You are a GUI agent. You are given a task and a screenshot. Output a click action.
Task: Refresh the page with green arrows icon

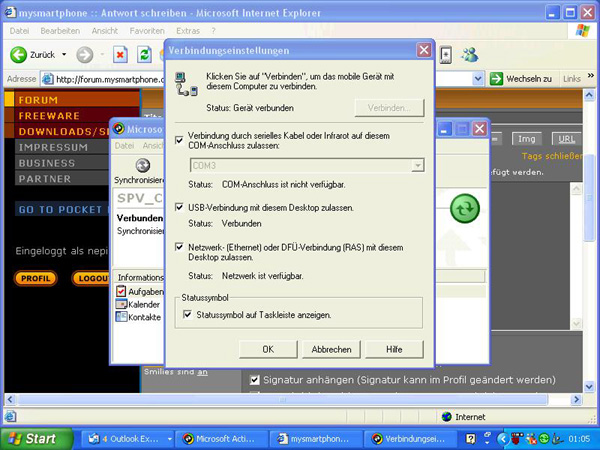[x=144, y=55]
